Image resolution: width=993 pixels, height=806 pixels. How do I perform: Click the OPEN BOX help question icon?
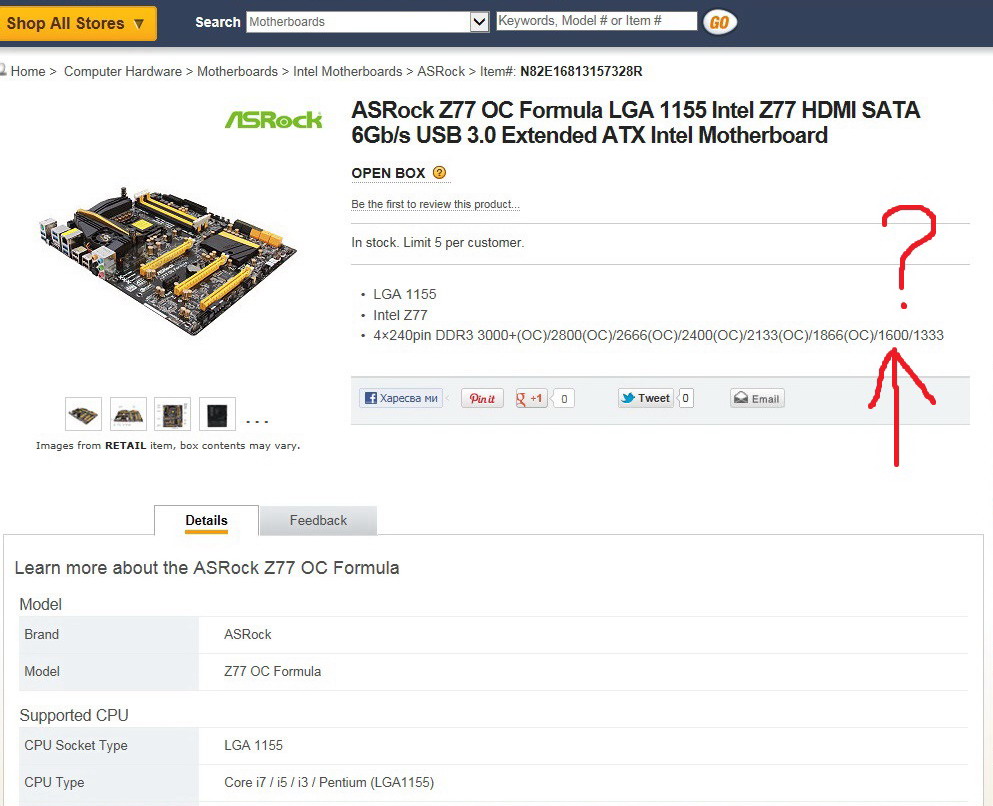tap(439, 172)
